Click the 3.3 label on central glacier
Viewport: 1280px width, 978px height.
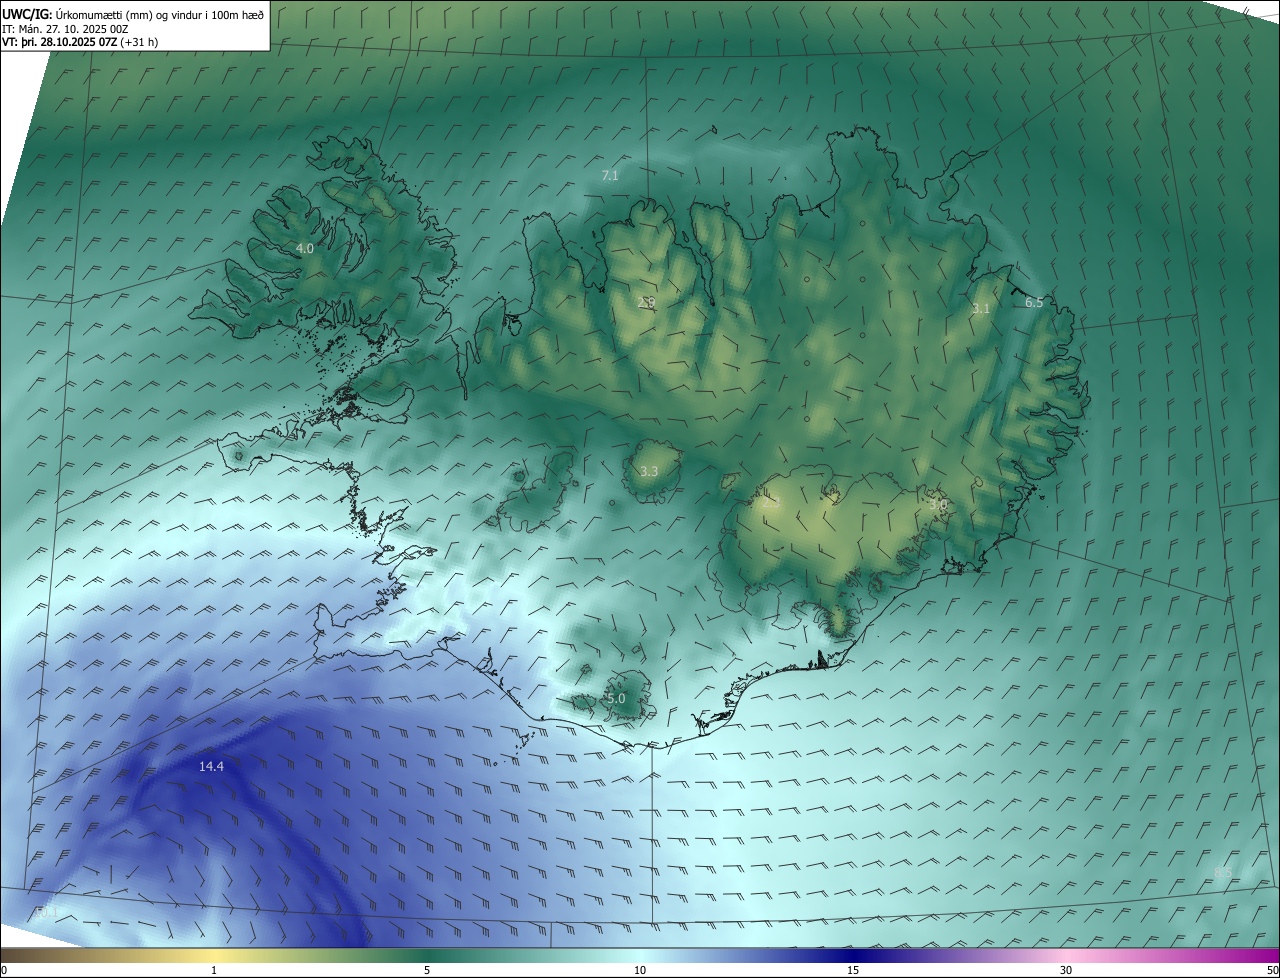[x=649, y=471]
